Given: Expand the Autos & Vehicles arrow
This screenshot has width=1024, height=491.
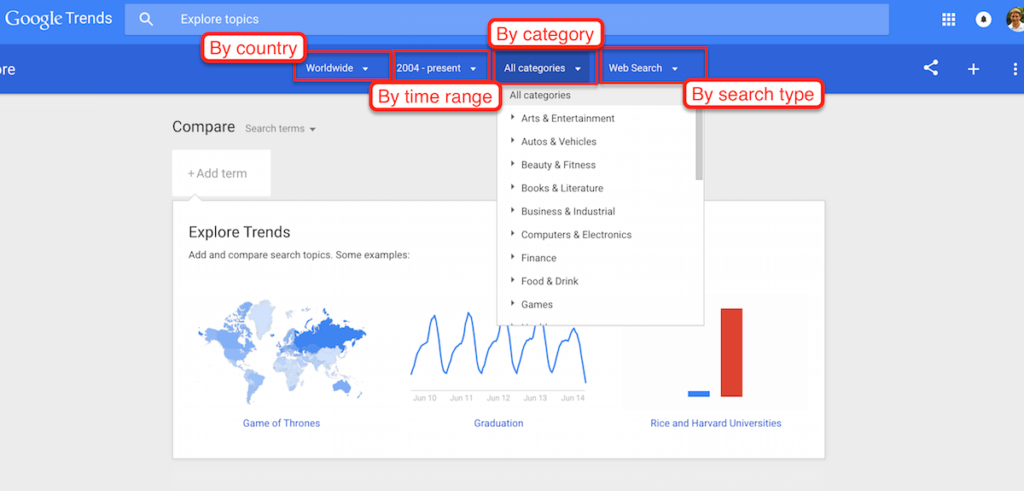Looking at the screenshot, I should pos(513,141).
